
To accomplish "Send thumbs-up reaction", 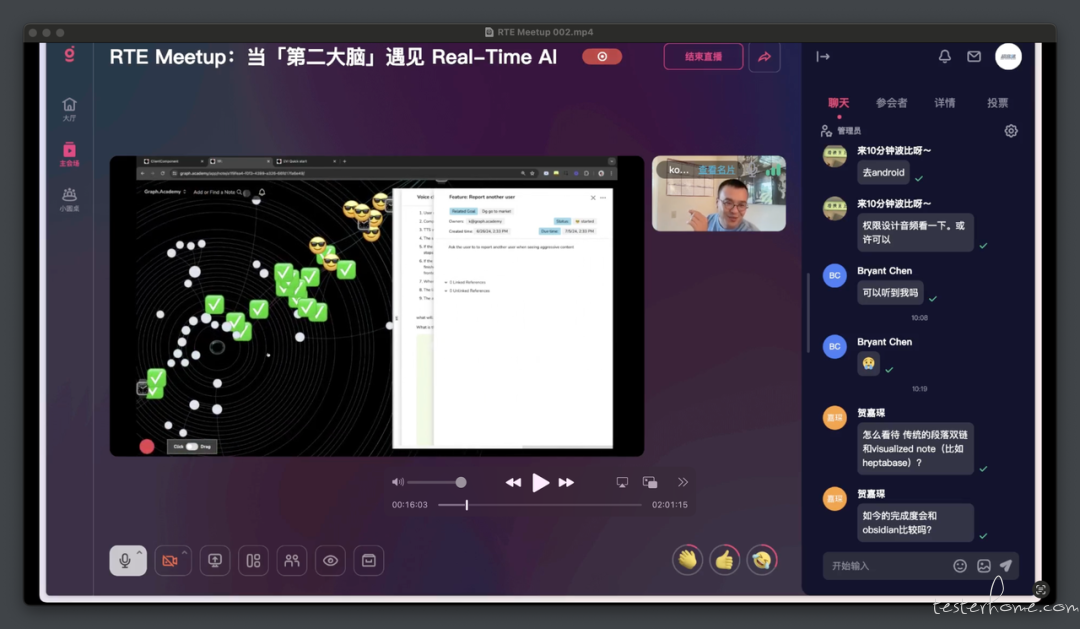I will point(725,560).
